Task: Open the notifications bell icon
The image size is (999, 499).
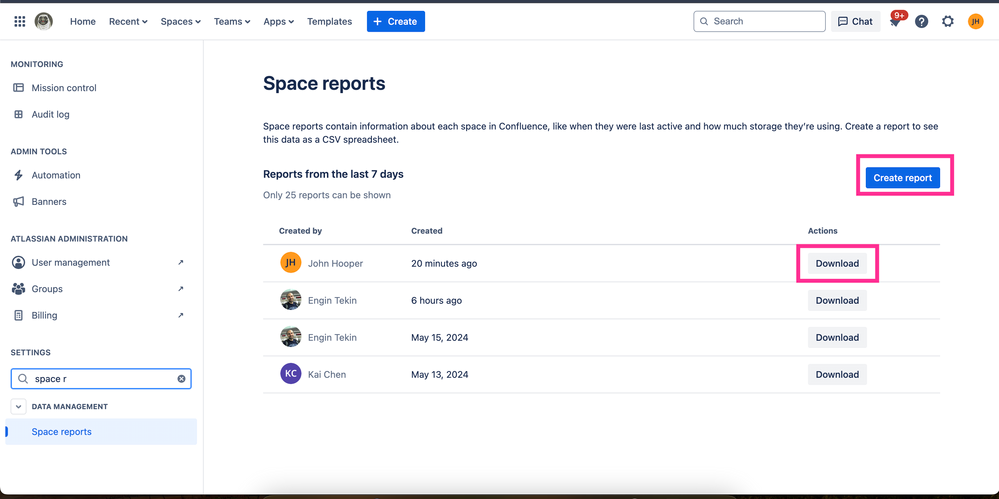Action: (895, 22)
